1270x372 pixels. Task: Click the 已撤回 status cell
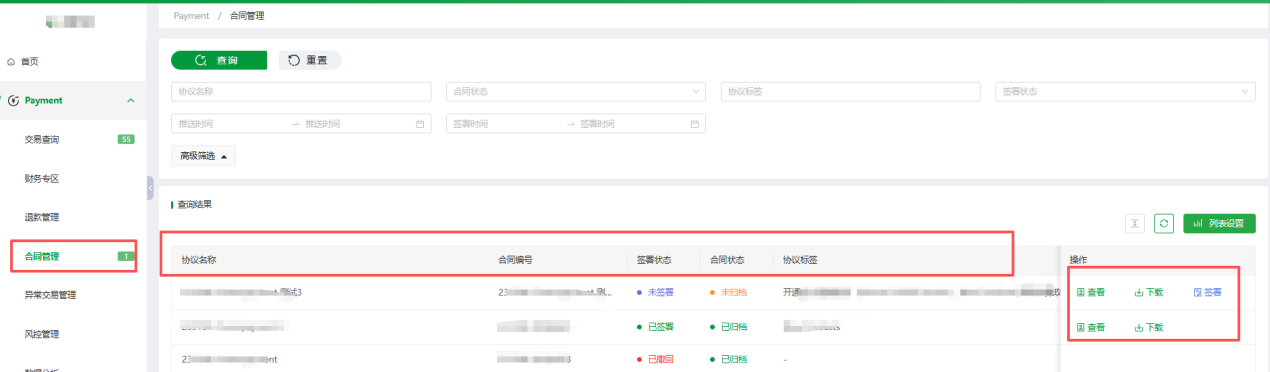pyautogui.click(x=655, y=359)
